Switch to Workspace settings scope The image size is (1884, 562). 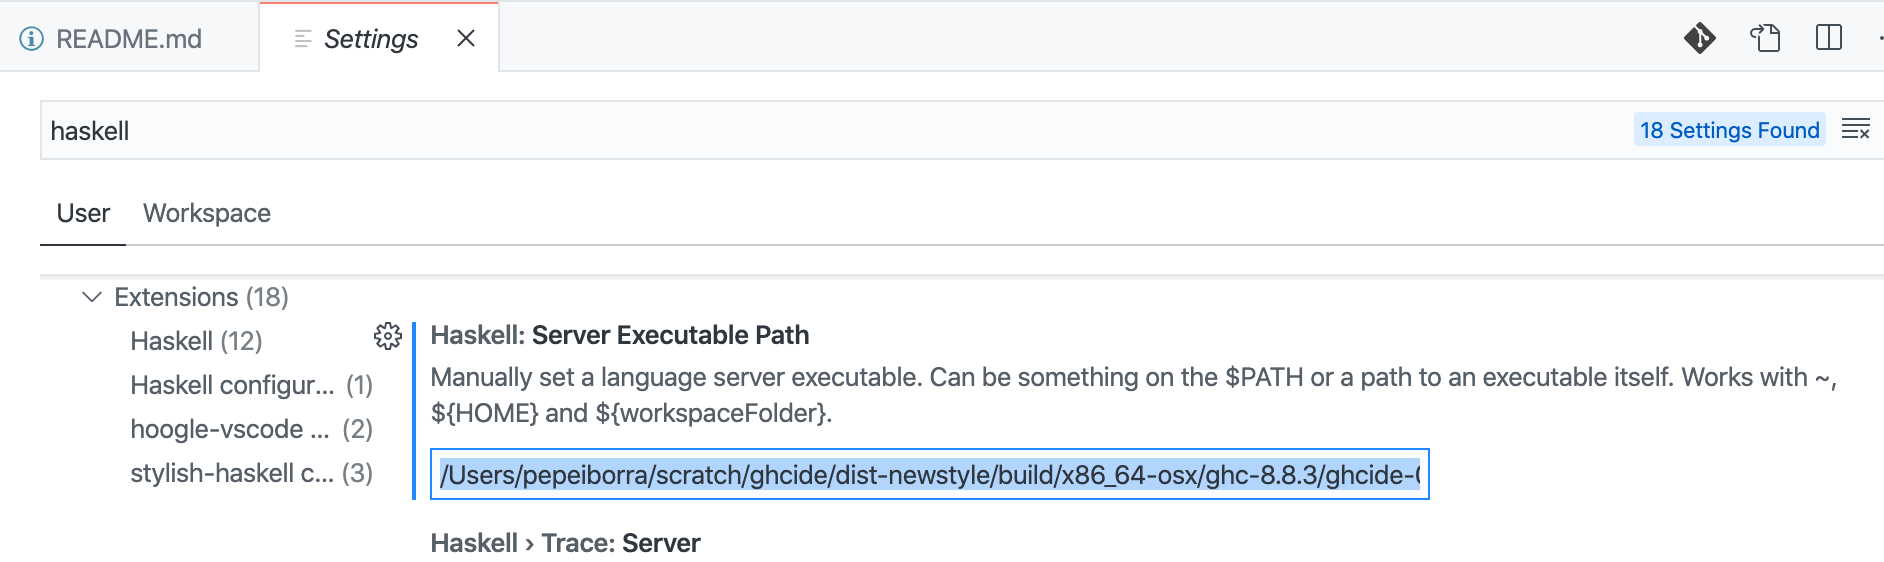(x=207, y=213)
